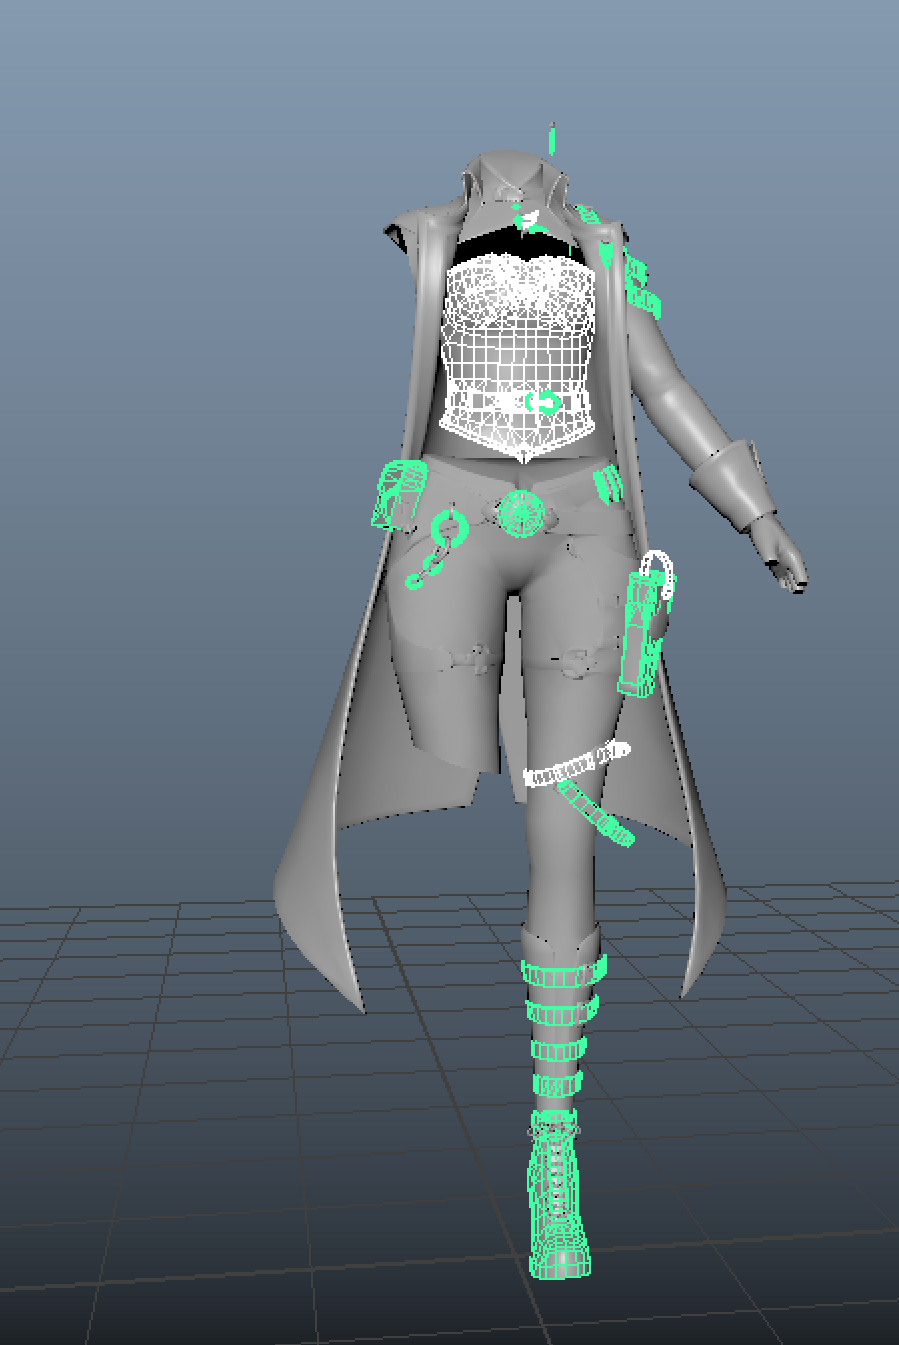Select the white wireframe thigh strap
The image size is (899, 1345).
(576, 765)
